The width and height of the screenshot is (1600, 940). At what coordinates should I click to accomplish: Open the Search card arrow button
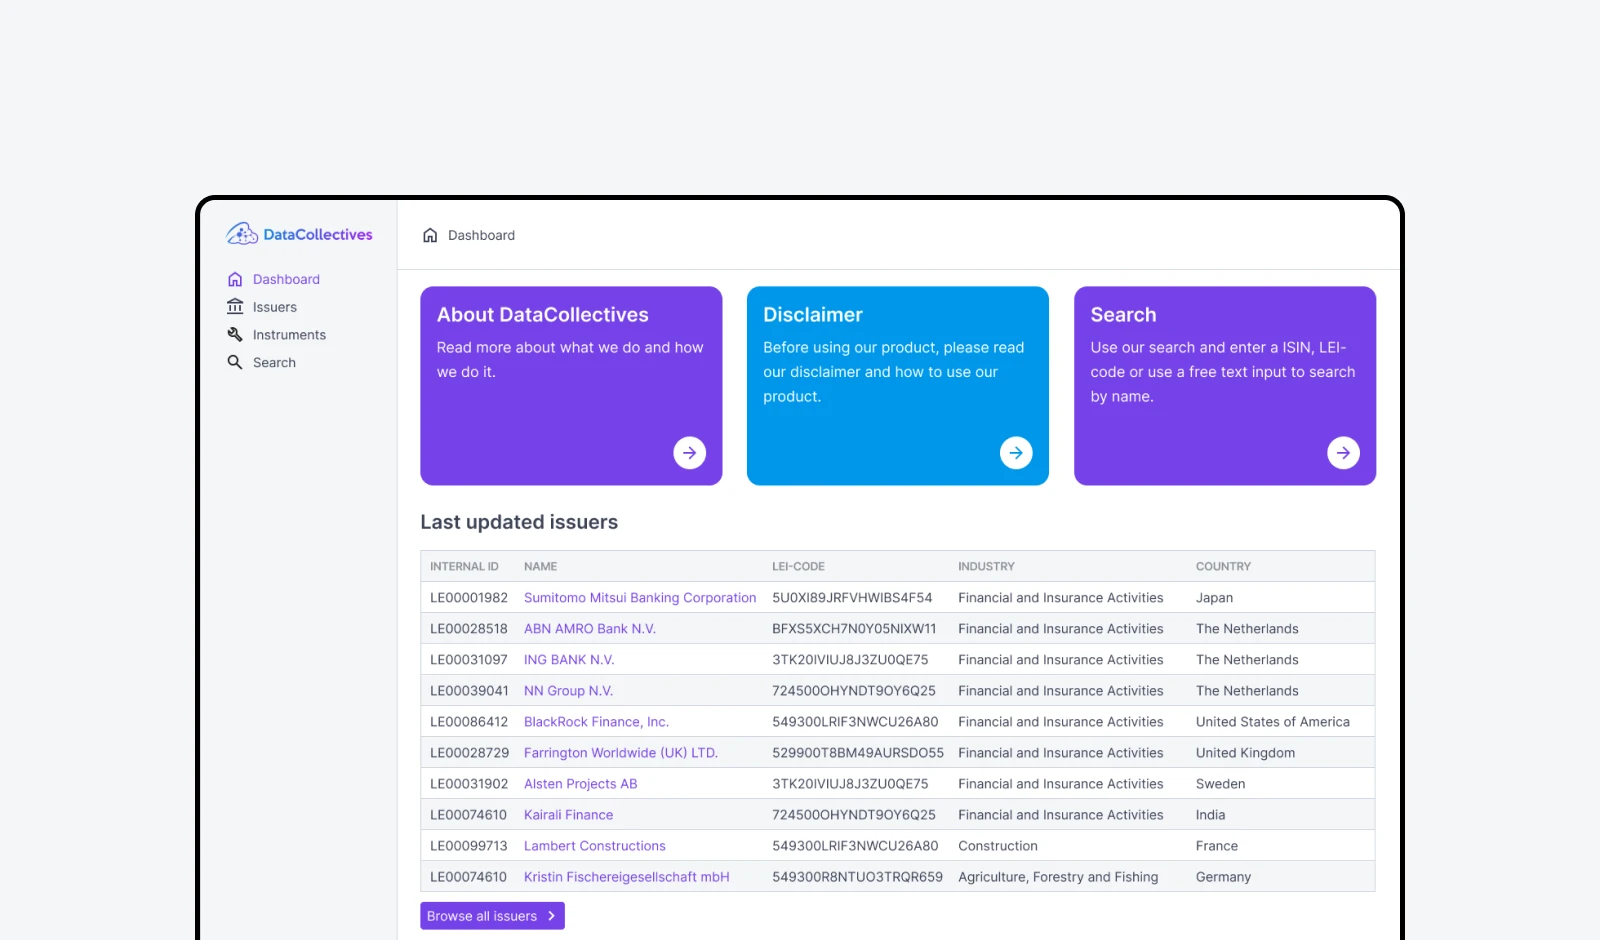1343,453
